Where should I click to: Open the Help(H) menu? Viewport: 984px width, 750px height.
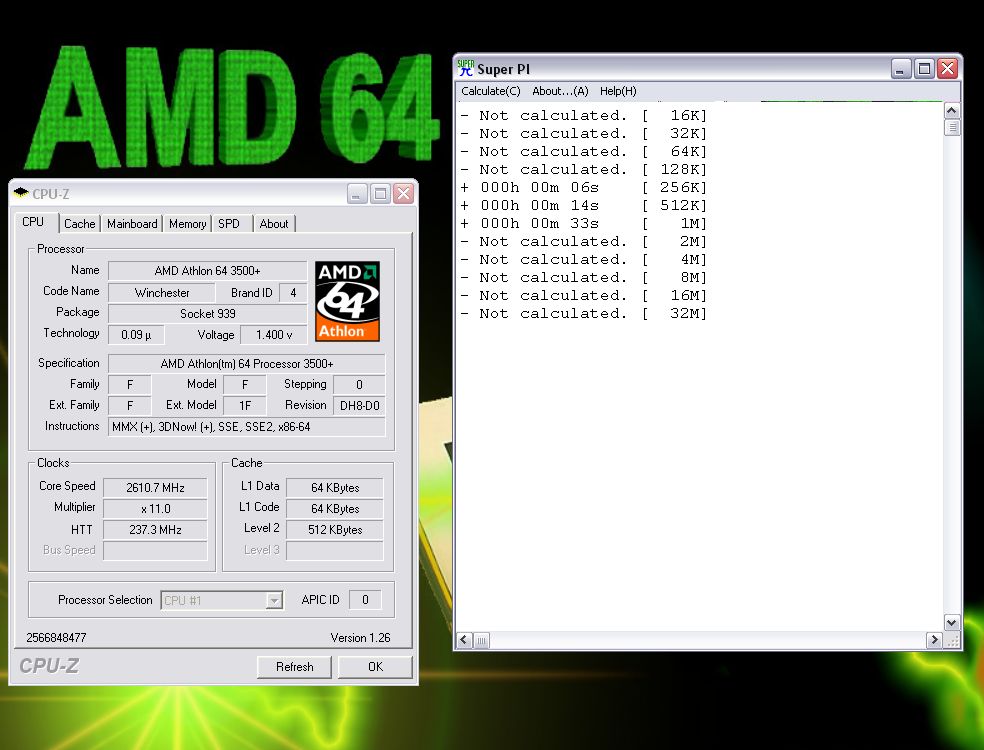[618, 91]
